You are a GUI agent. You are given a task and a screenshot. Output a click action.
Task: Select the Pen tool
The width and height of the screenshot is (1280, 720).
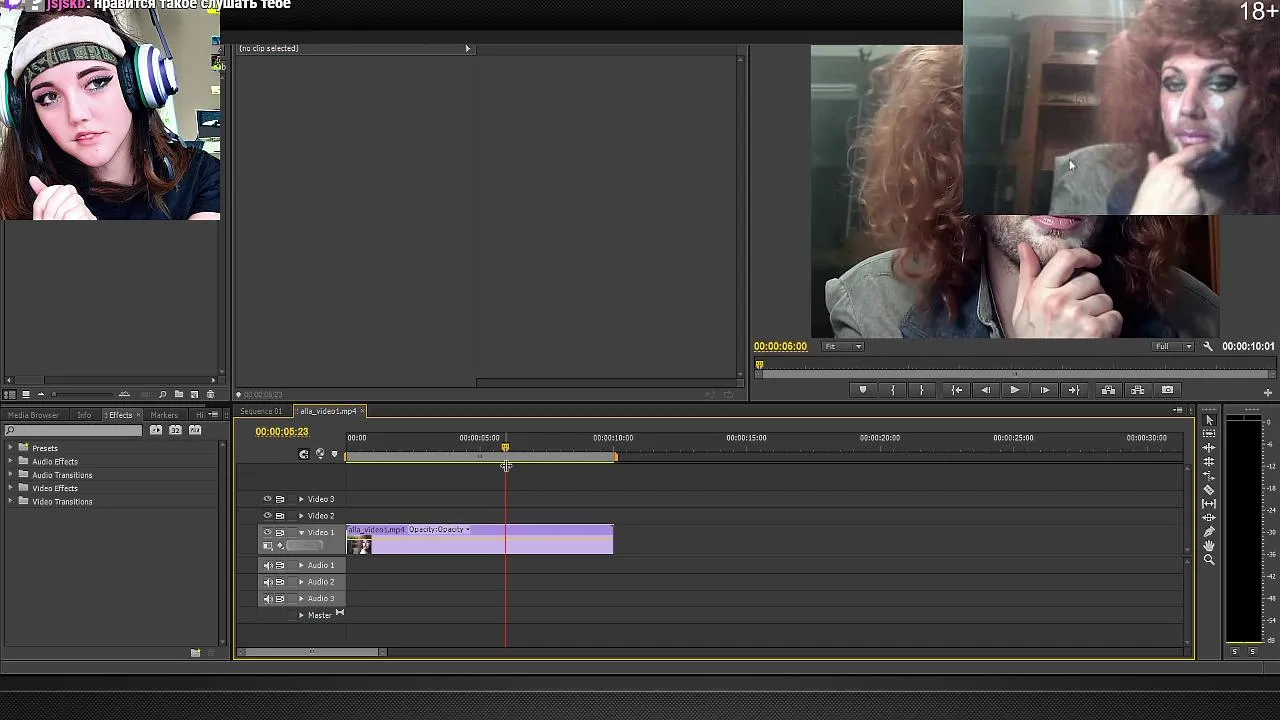coord(1209,531)
